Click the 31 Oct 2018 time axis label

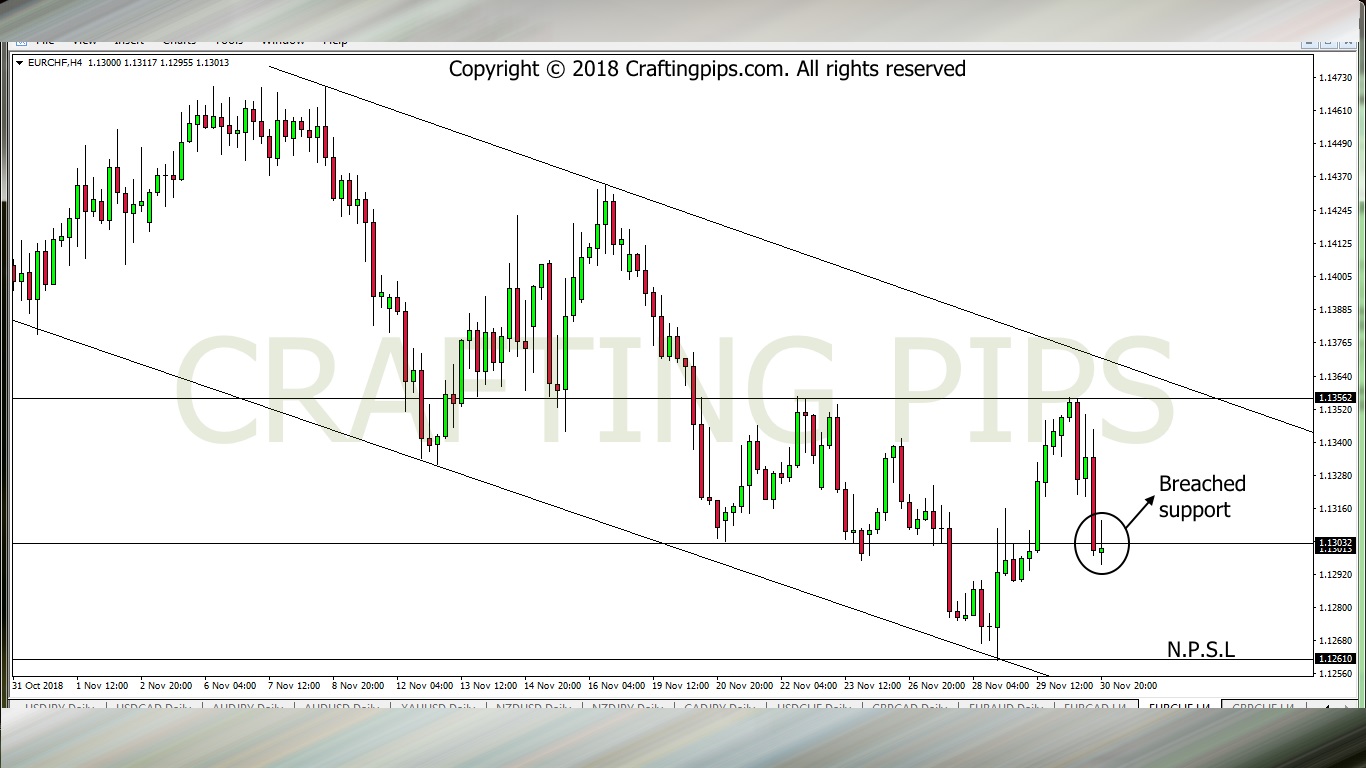[x=37, y=686]
